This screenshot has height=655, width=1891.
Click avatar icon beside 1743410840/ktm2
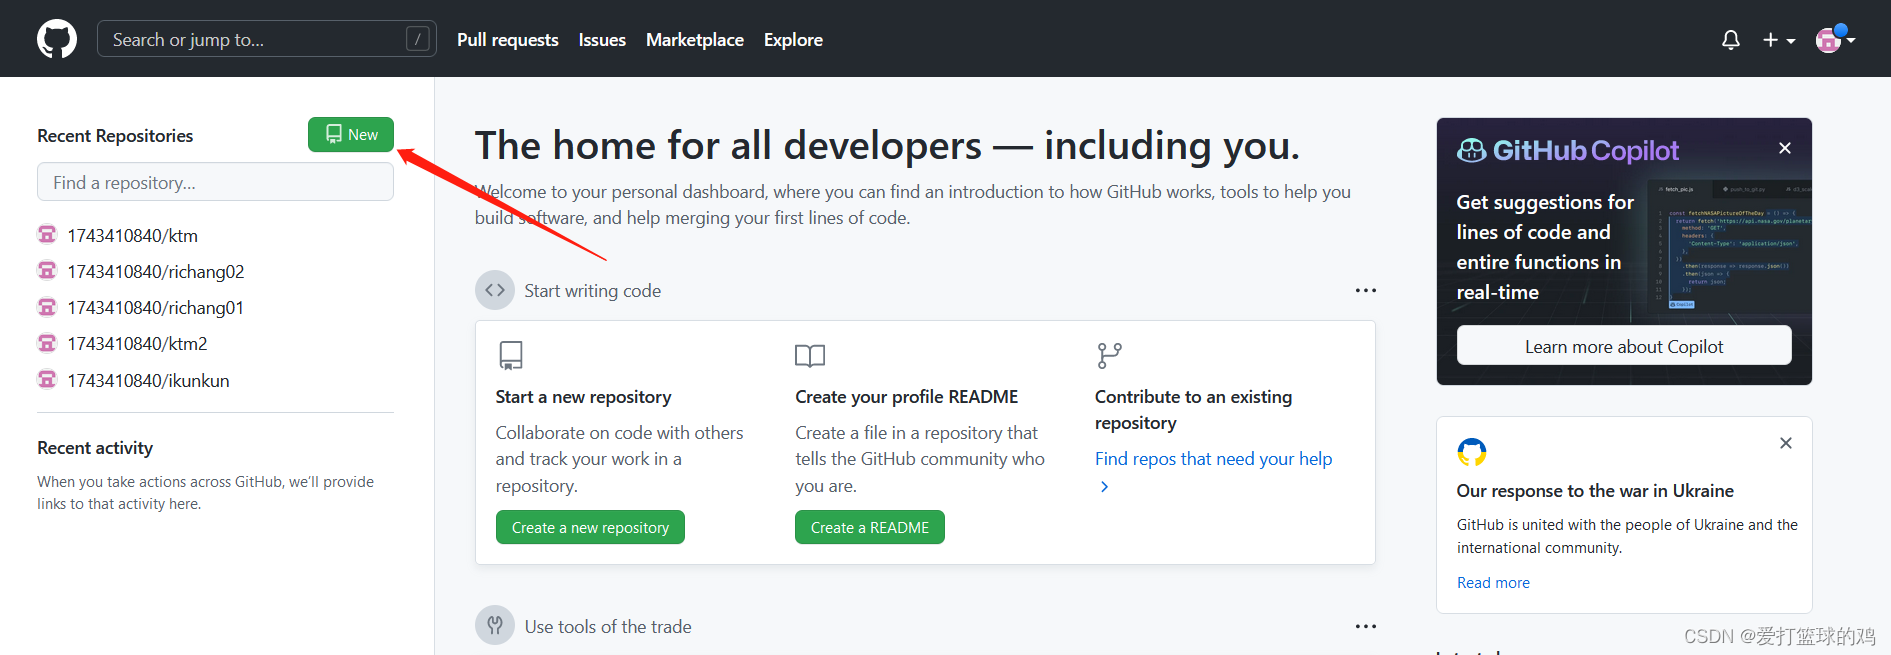[47, 343]
